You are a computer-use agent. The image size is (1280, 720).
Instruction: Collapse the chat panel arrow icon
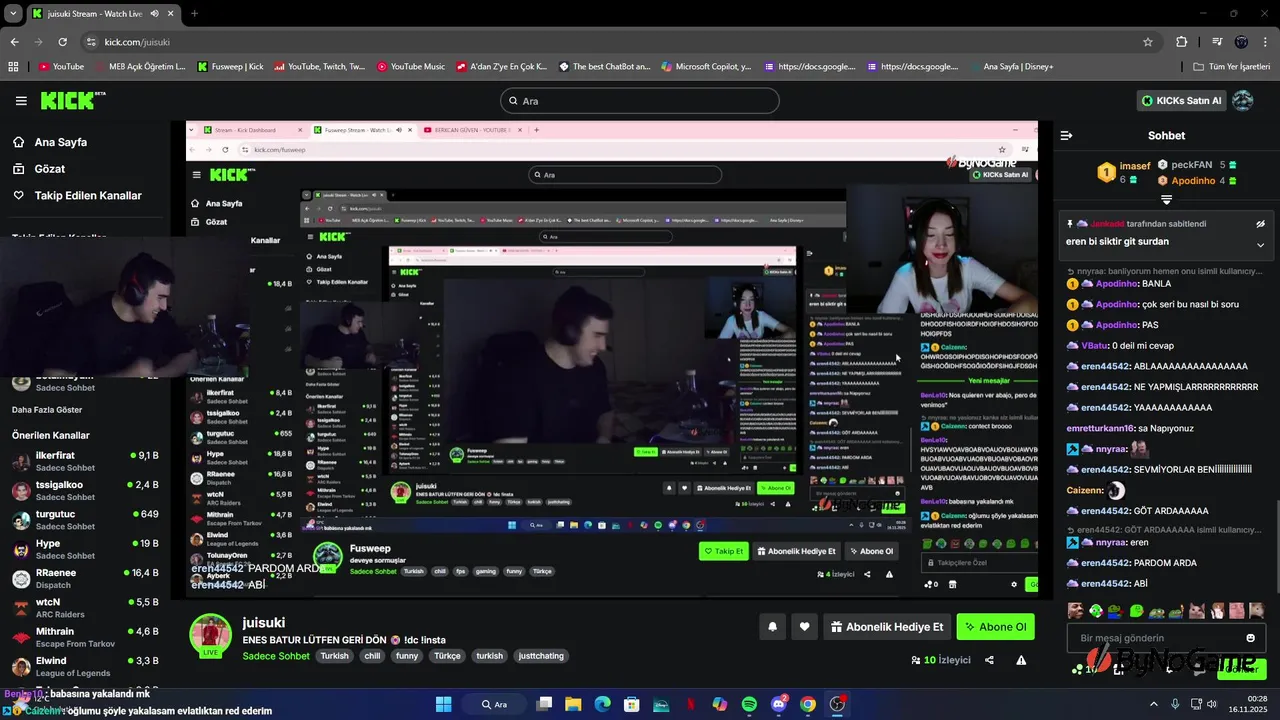[1066, 135]
